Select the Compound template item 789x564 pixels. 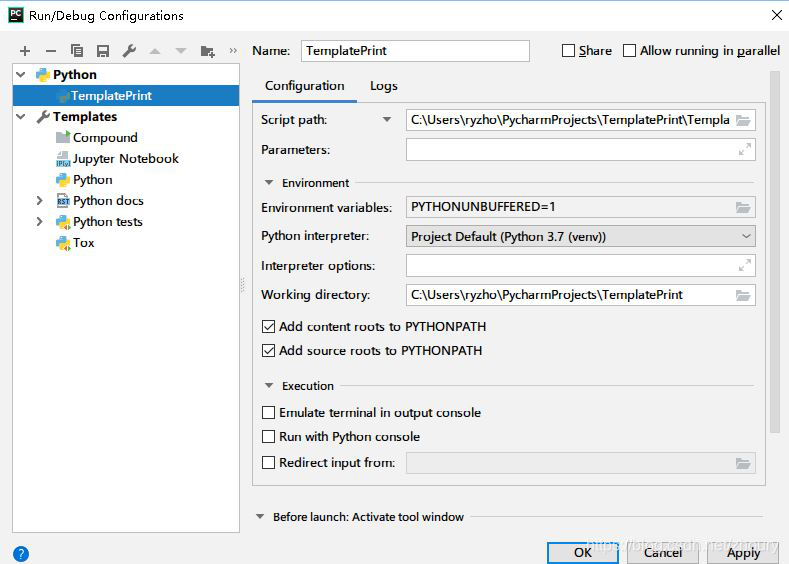pyautogui.click(x=105, y=137)
